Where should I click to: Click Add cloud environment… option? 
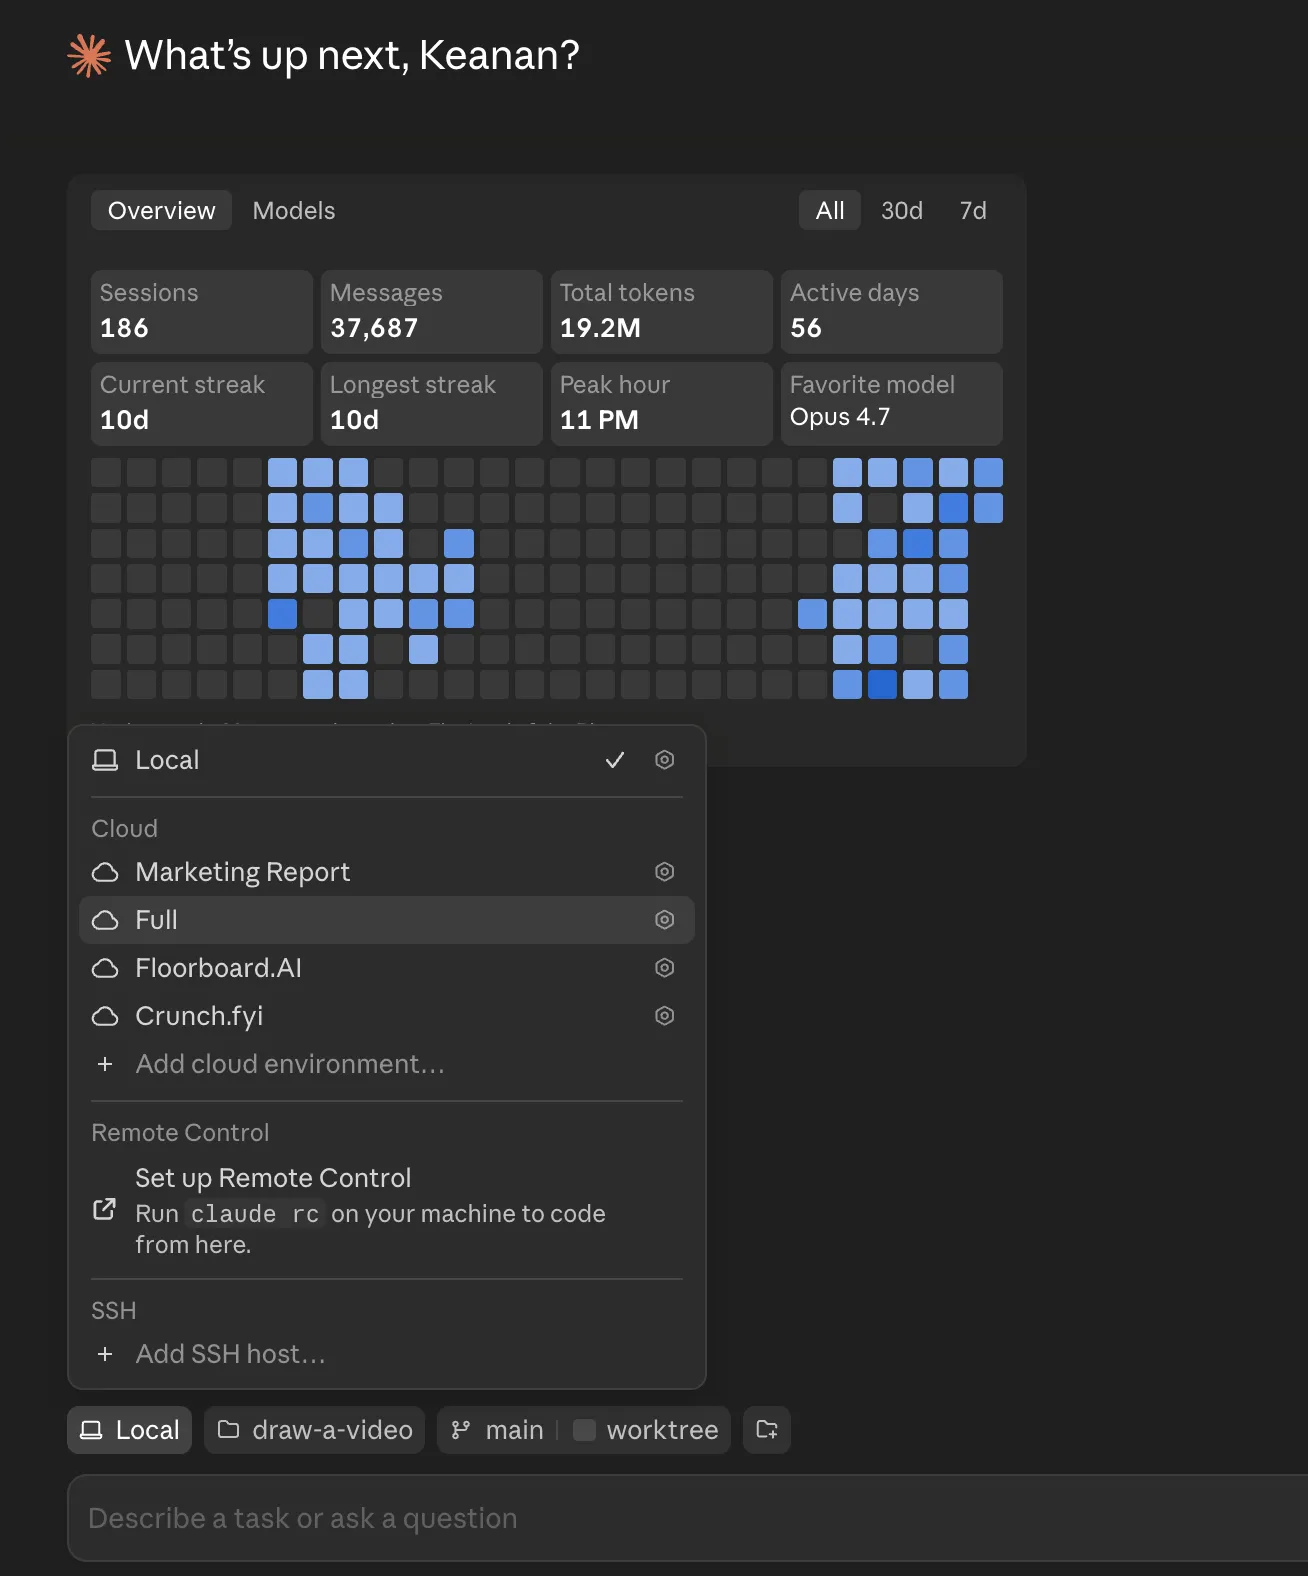pos(386,1064)
